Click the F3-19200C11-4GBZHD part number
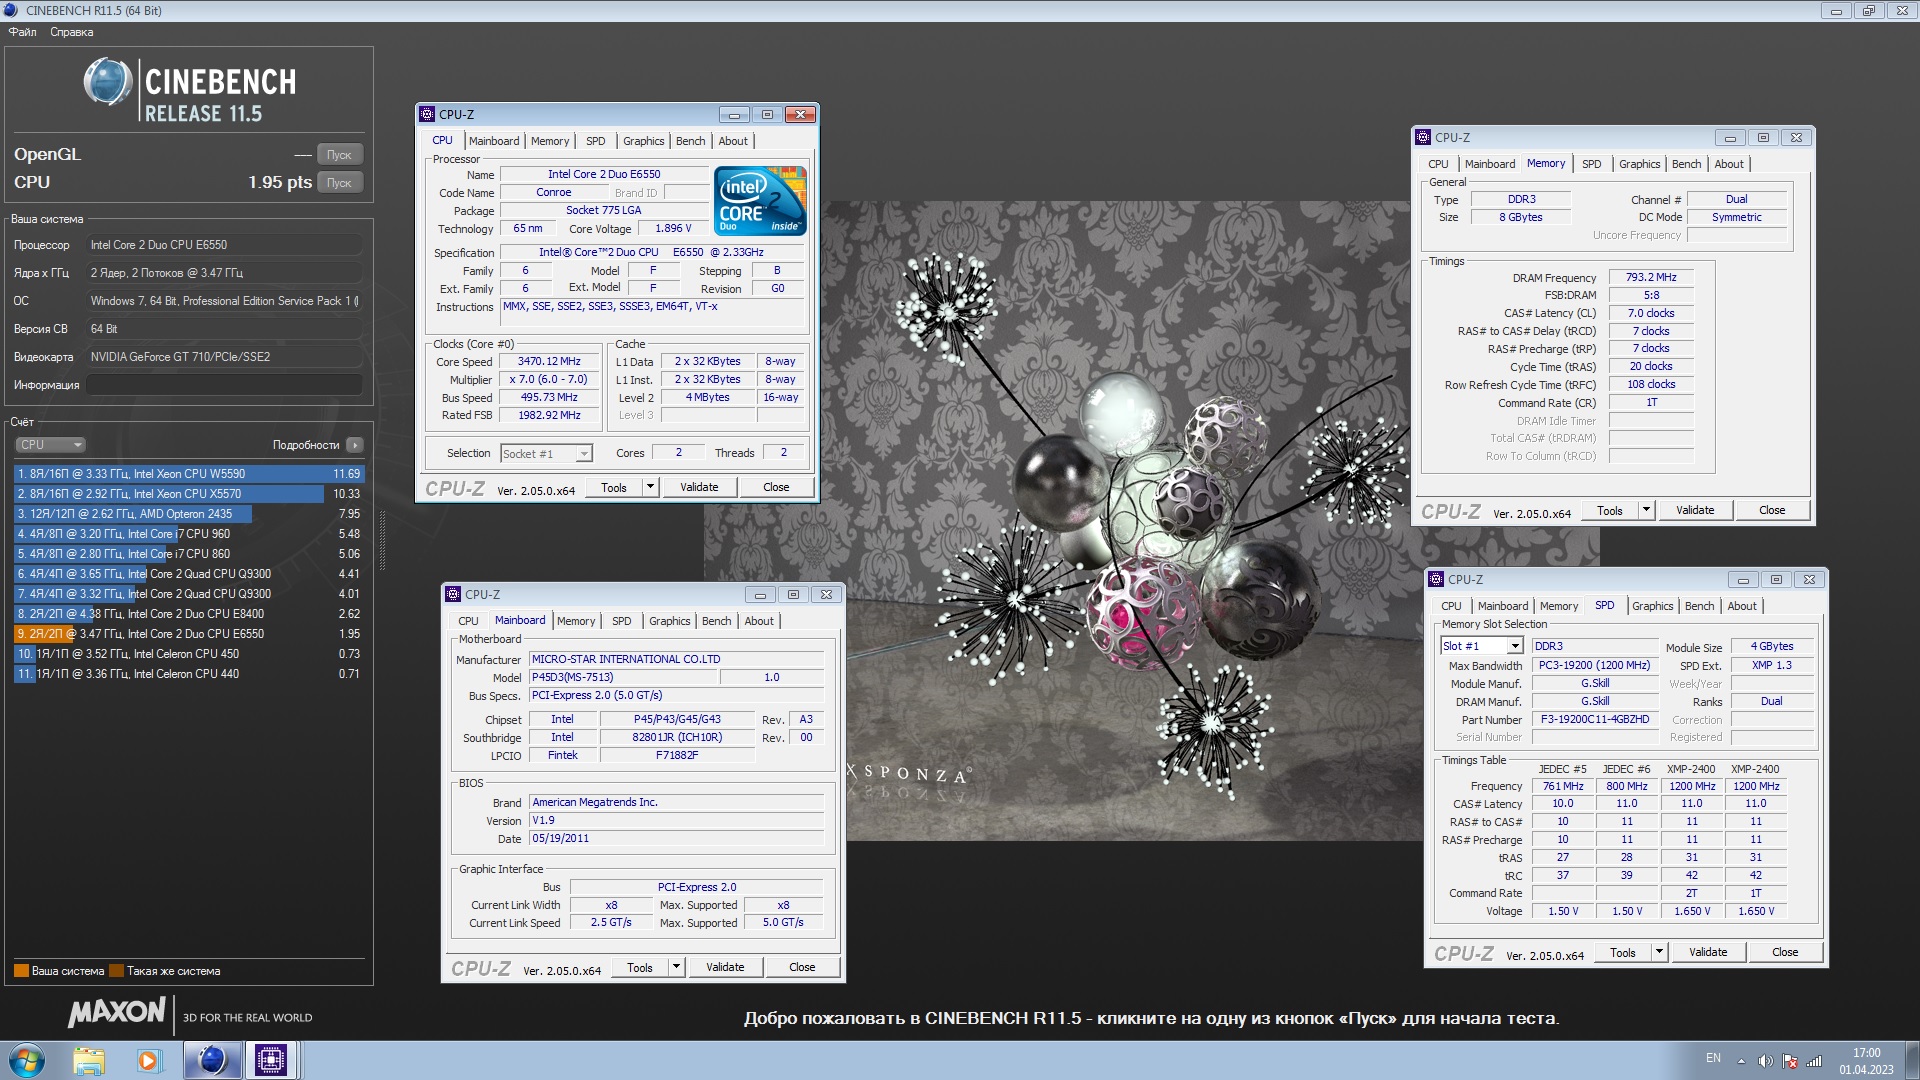 click(x=1595, y=719)
